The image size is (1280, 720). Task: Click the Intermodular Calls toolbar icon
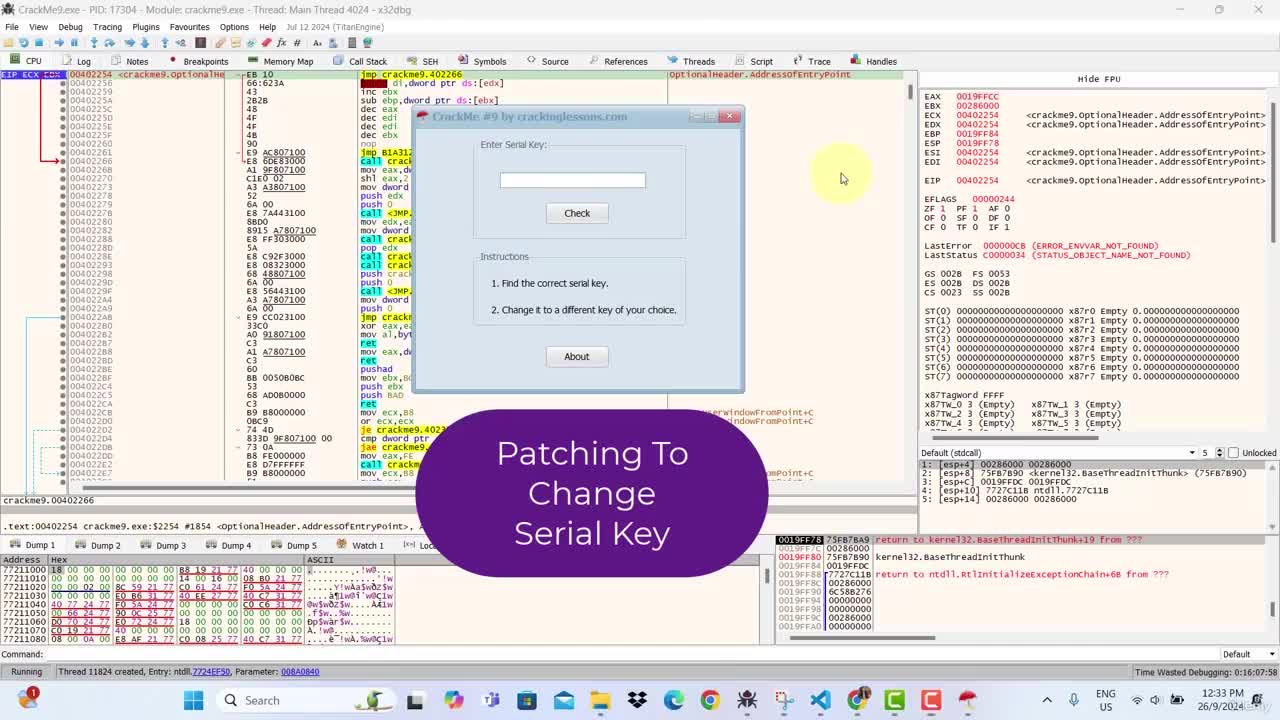[333, 43]
